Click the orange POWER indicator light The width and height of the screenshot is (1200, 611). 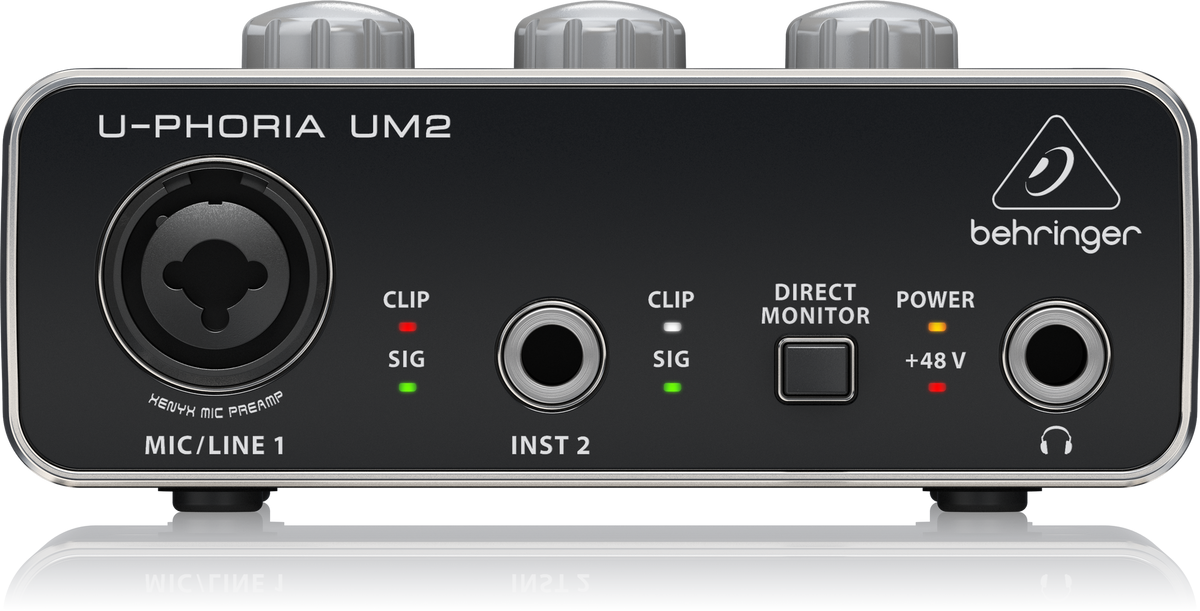coord(935,327)
